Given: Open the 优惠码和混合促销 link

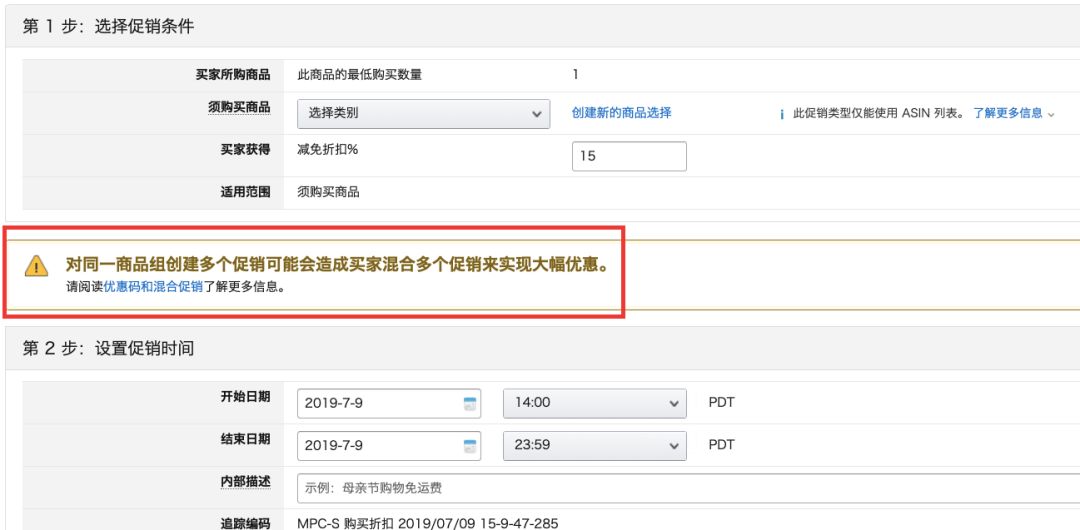Looking at the screenshot, I should pos(153,287).
